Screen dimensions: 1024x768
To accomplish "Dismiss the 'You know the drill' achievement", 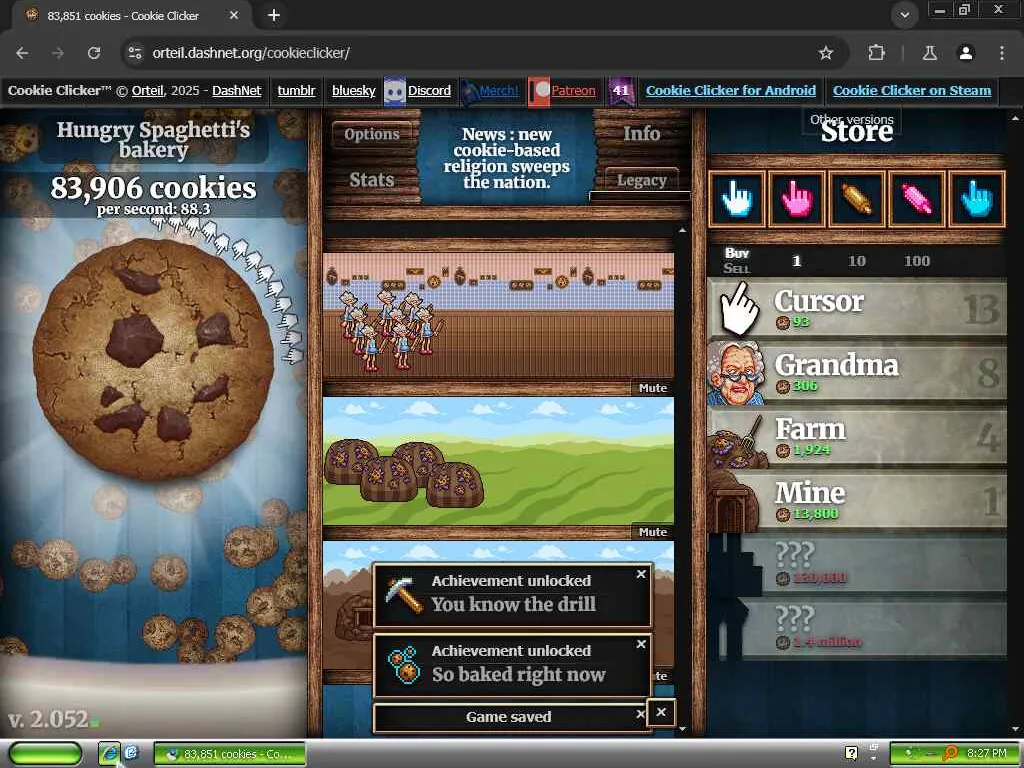I will point(641,574).
